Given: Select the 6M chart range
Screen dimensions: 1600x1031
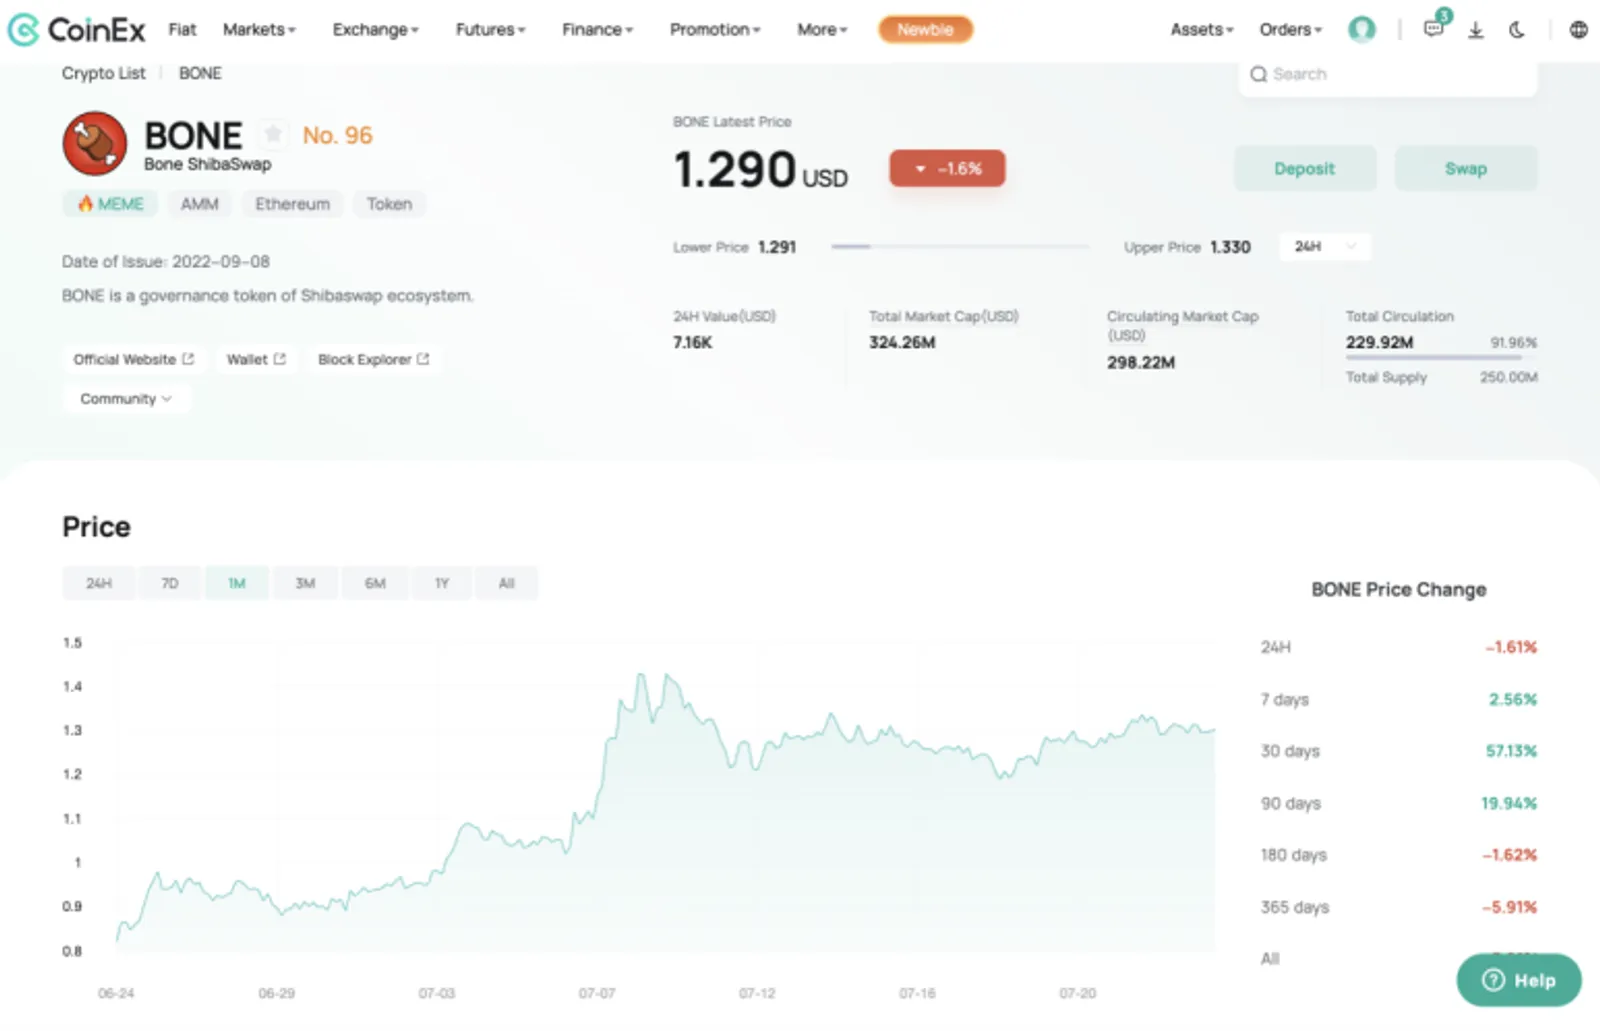Looking at the screenshot, I should pos(375,583).
